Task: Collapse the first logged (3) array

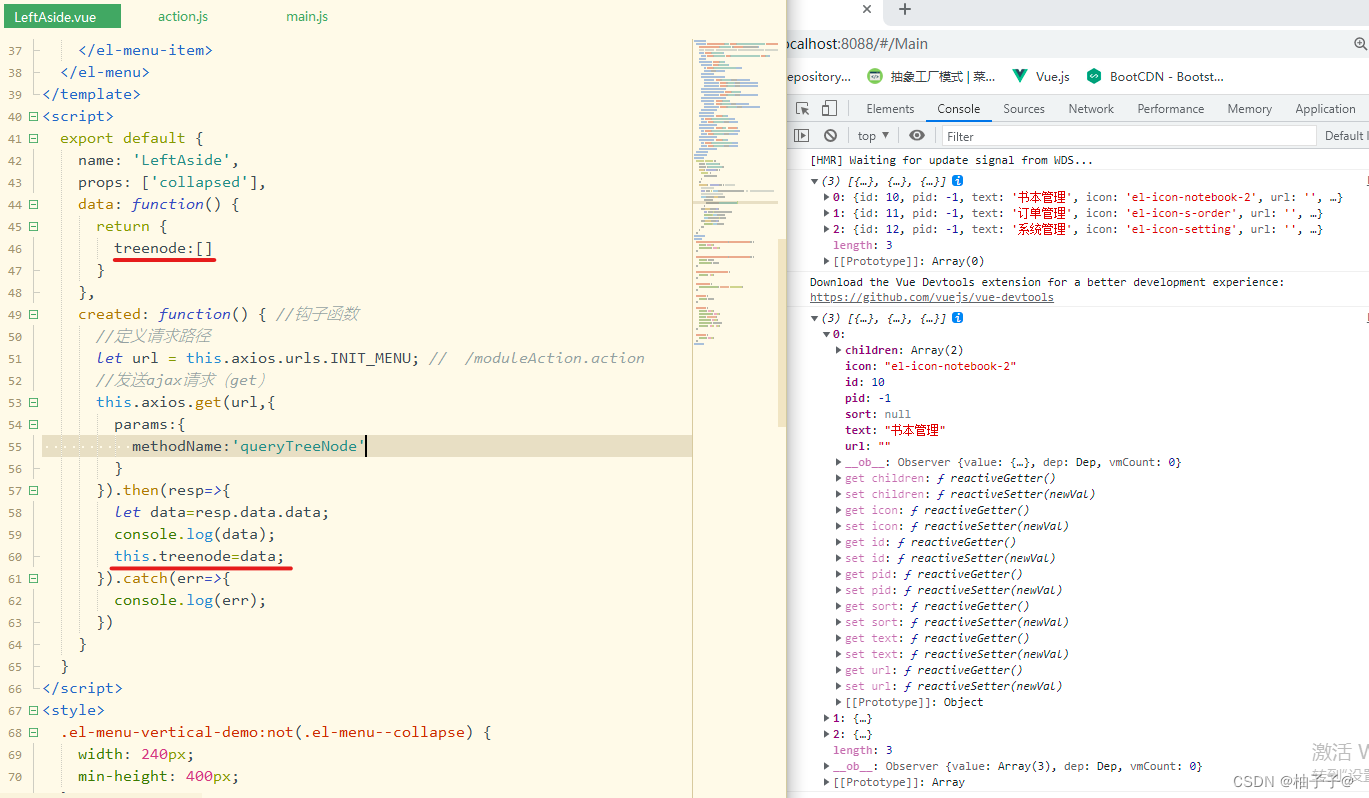Action: tap(814, 182)
